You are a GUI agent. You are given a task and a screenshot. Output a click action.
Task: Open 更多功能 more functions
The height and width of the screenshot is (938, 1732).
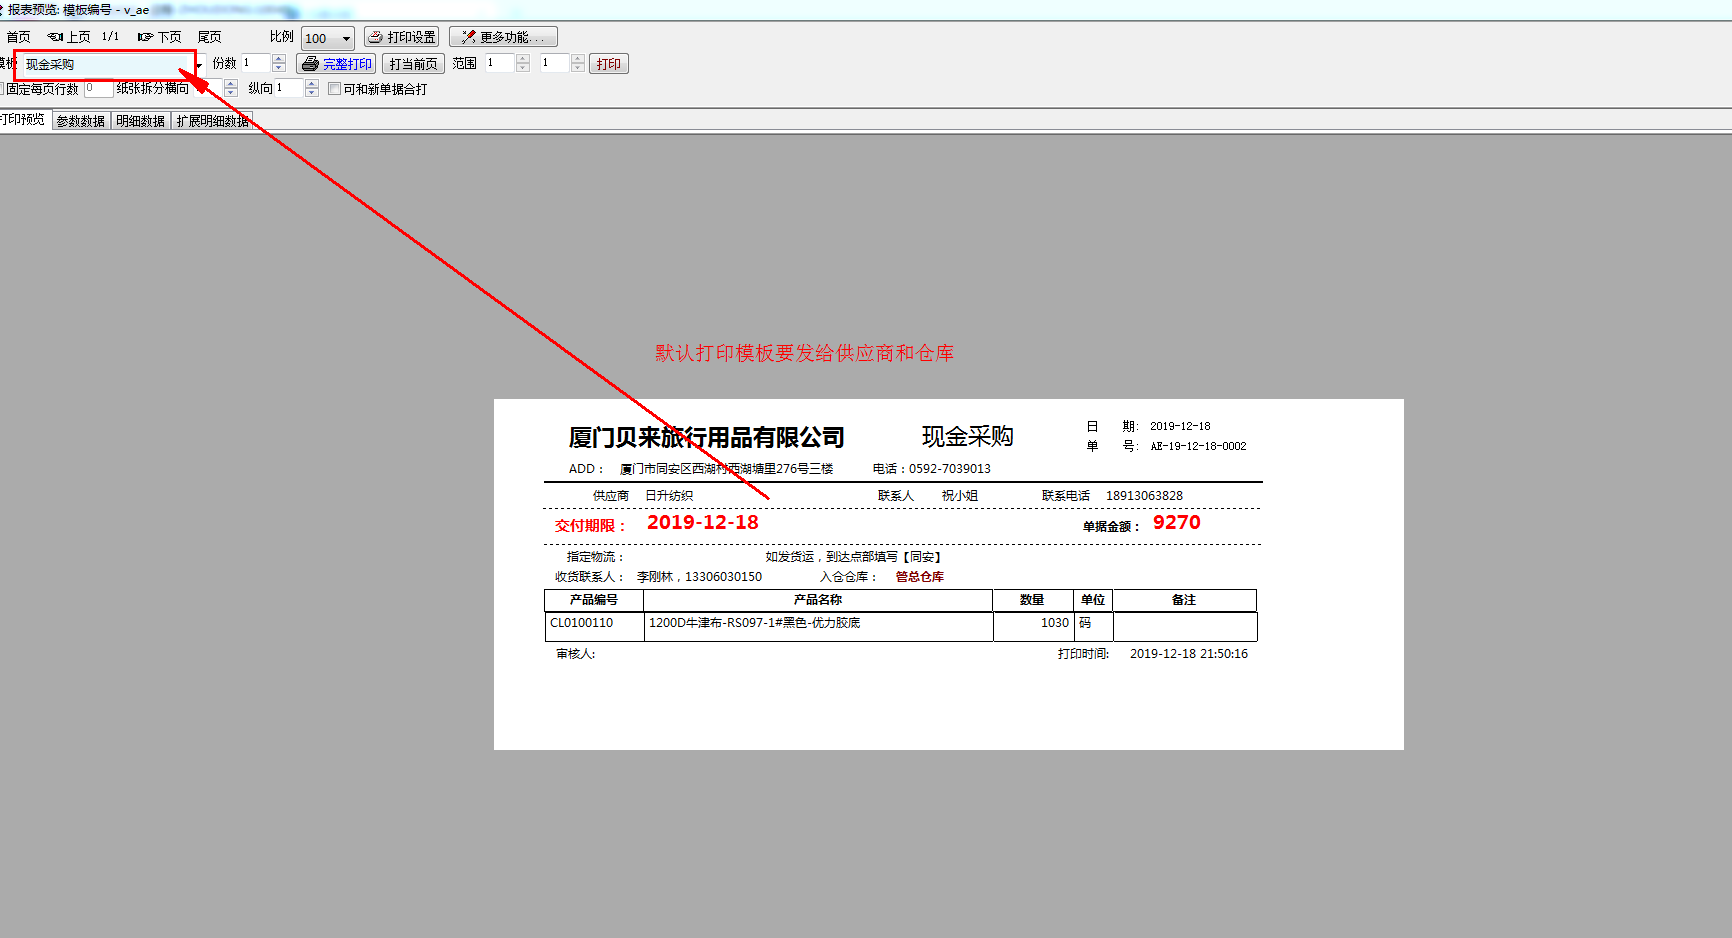(x=503, y=37)
